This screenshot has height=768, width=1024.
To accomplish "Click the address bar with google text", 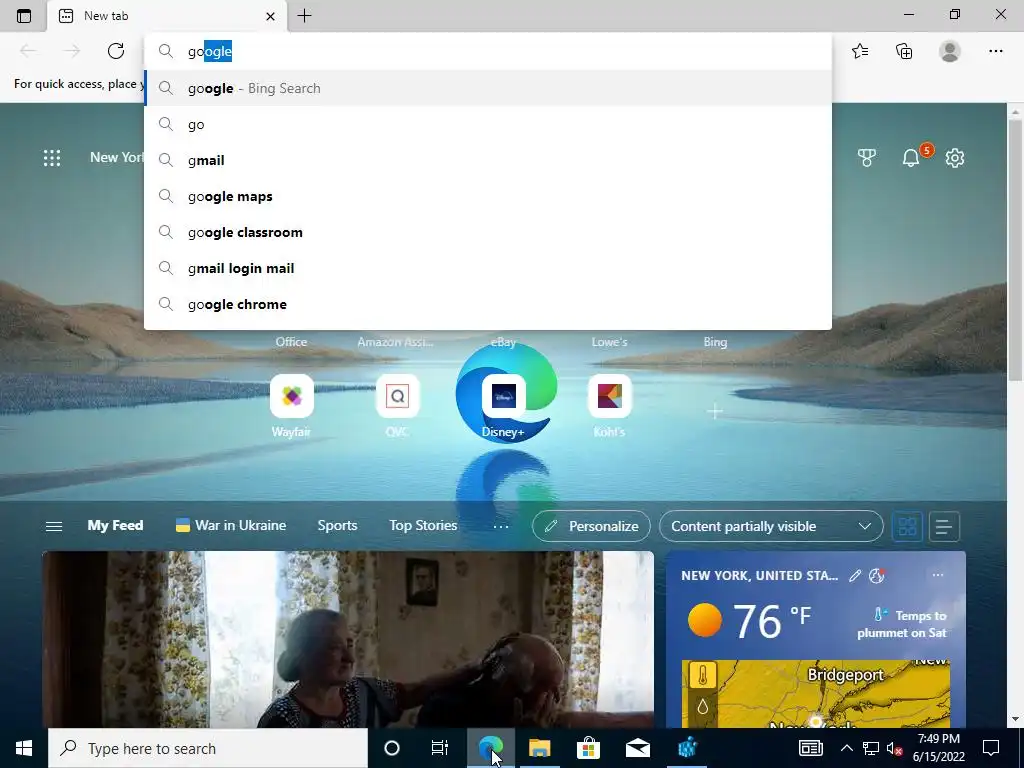I will click(488, 52).
